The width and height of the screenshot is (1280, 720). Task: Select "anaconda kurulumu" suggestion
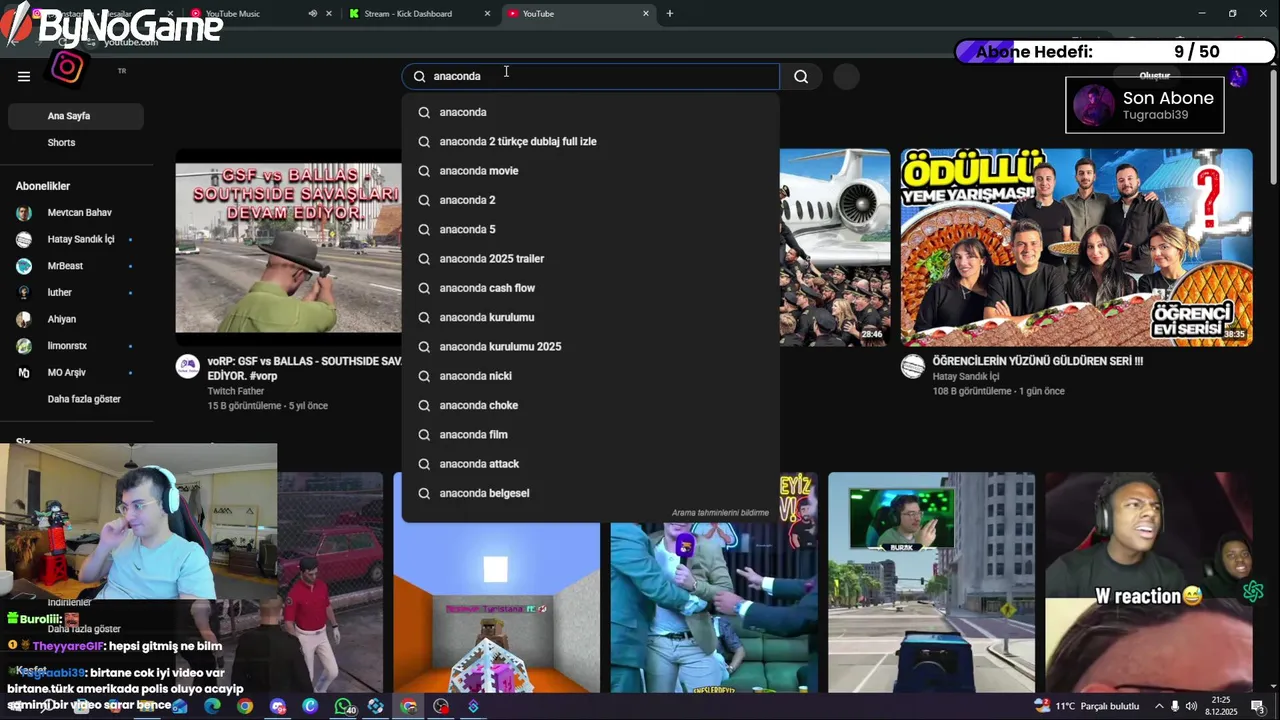590,317
